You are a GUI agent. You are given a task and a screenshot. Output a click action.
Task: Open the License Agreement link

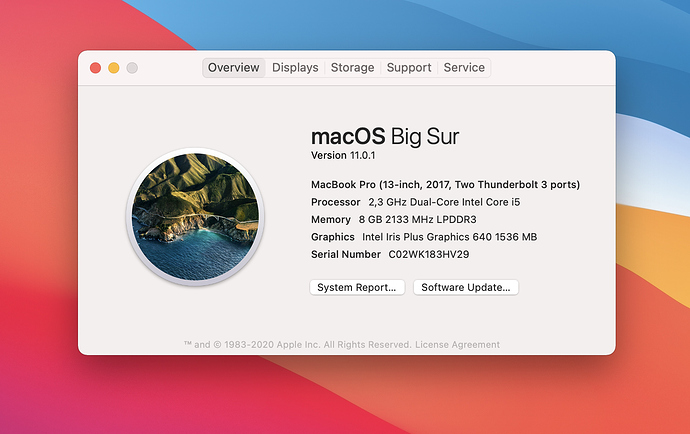pyautogui.click(x=457, y=345)
